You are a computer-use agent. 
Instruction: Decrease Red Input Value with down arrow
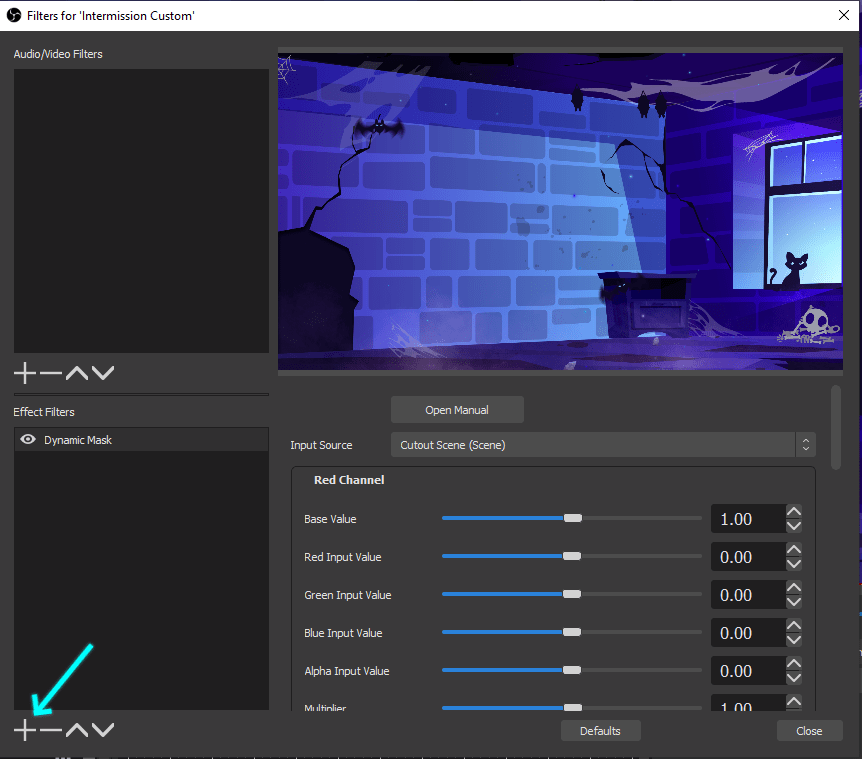click(x=794, y=564)
